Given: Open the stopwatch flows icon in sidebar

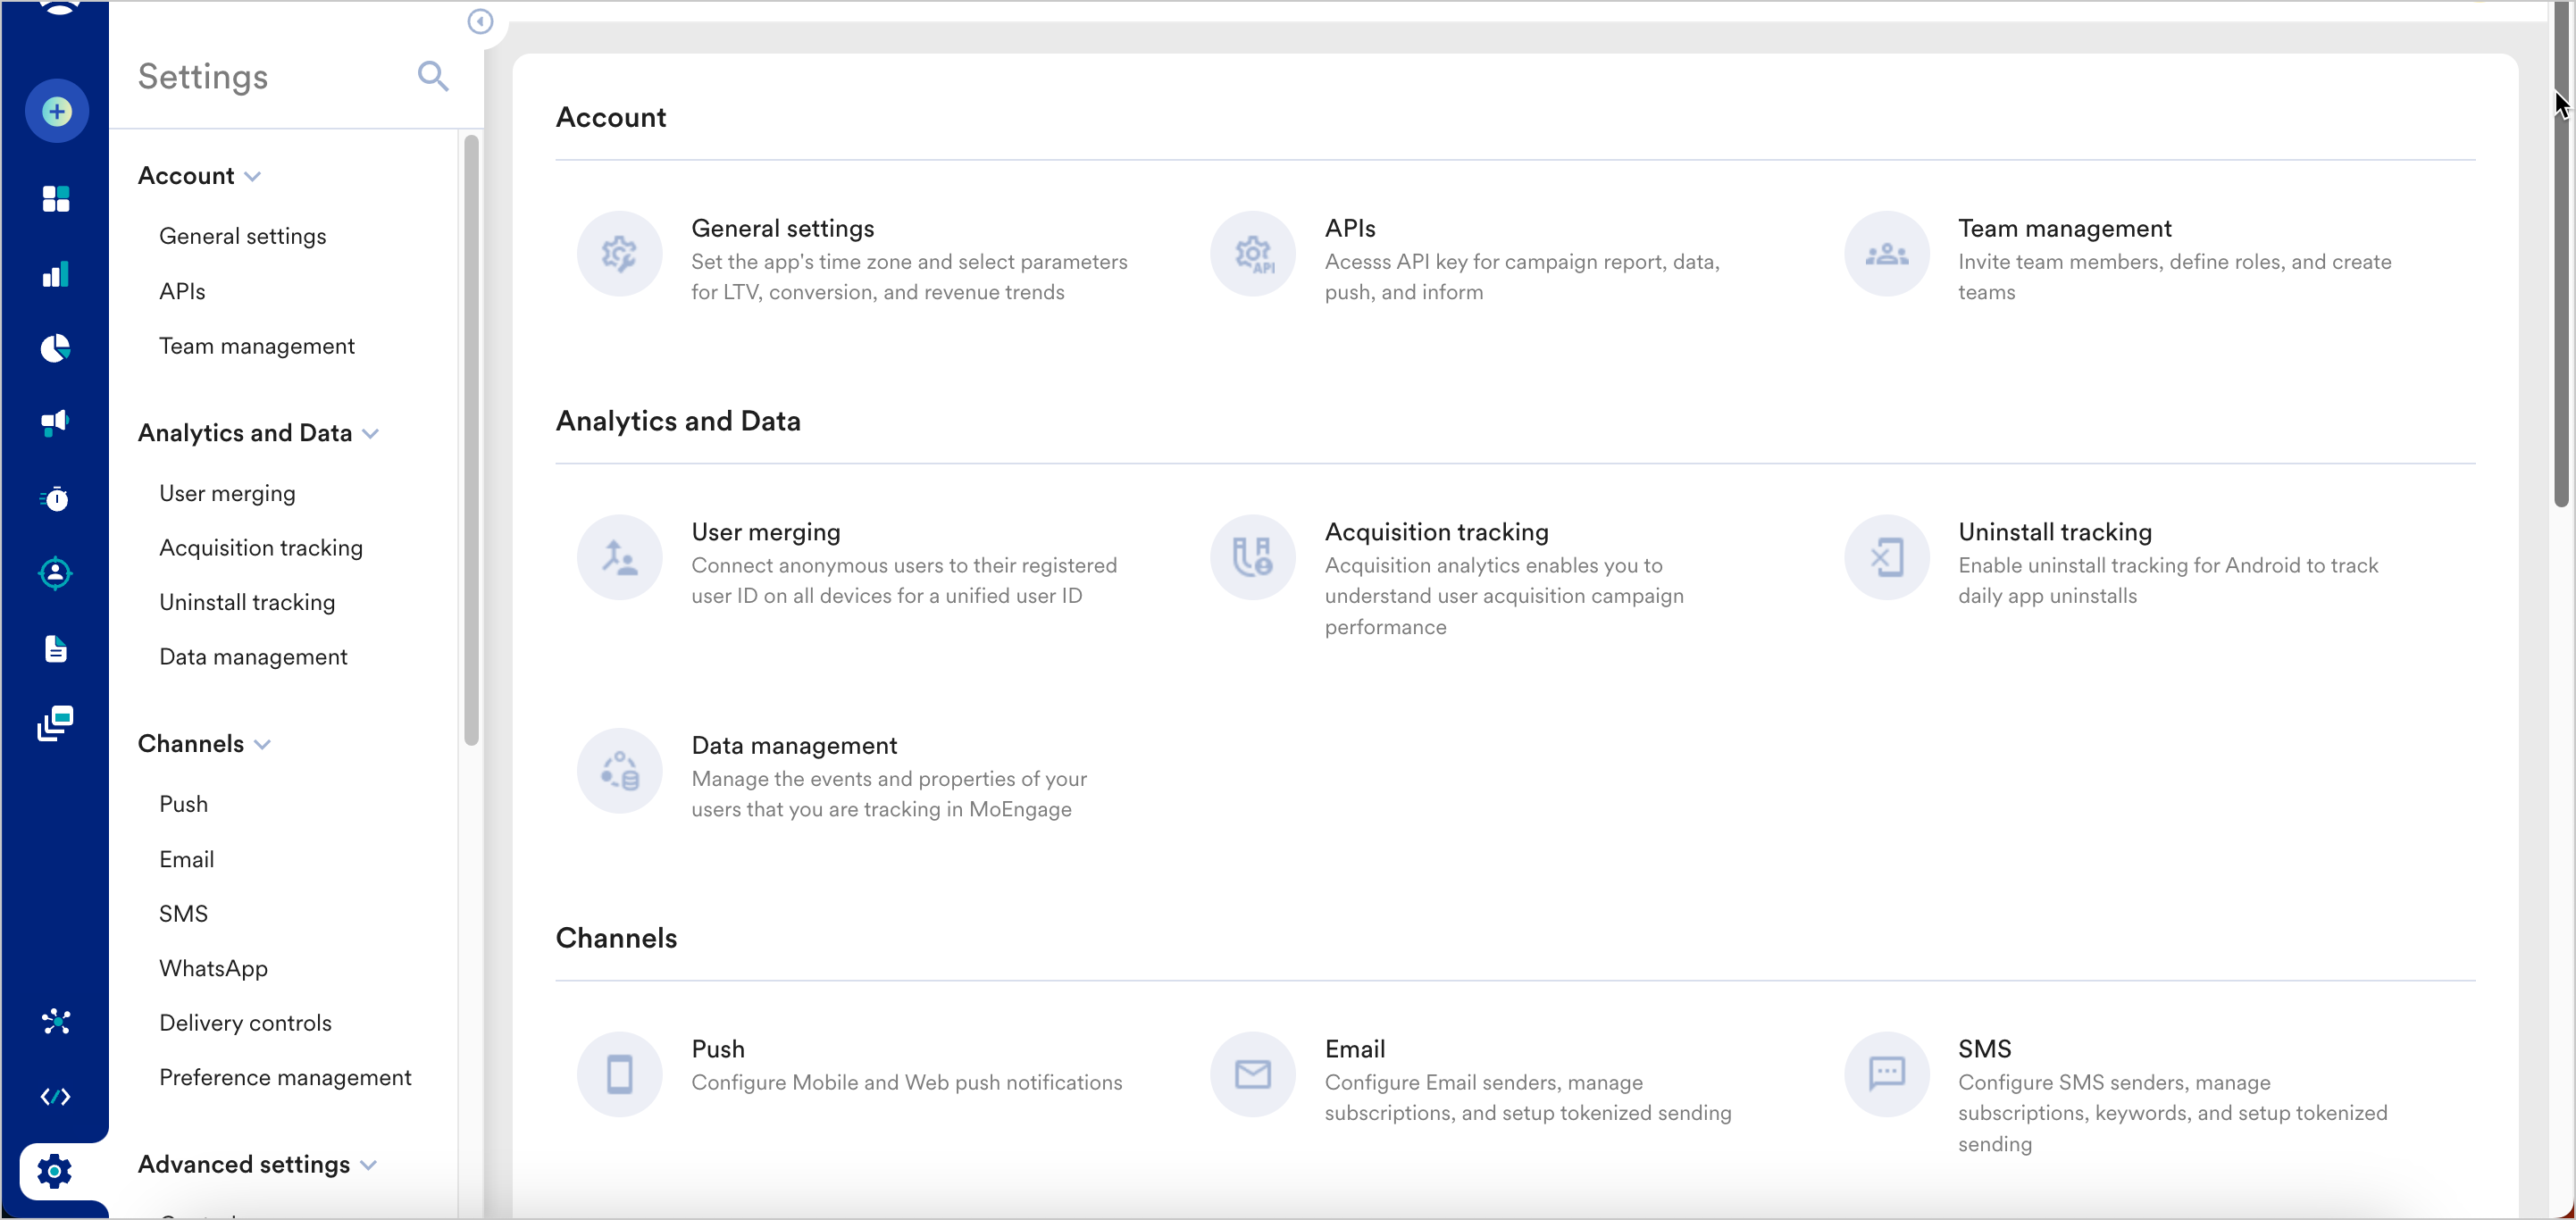Looking at the screenshot, I should 56,498.
